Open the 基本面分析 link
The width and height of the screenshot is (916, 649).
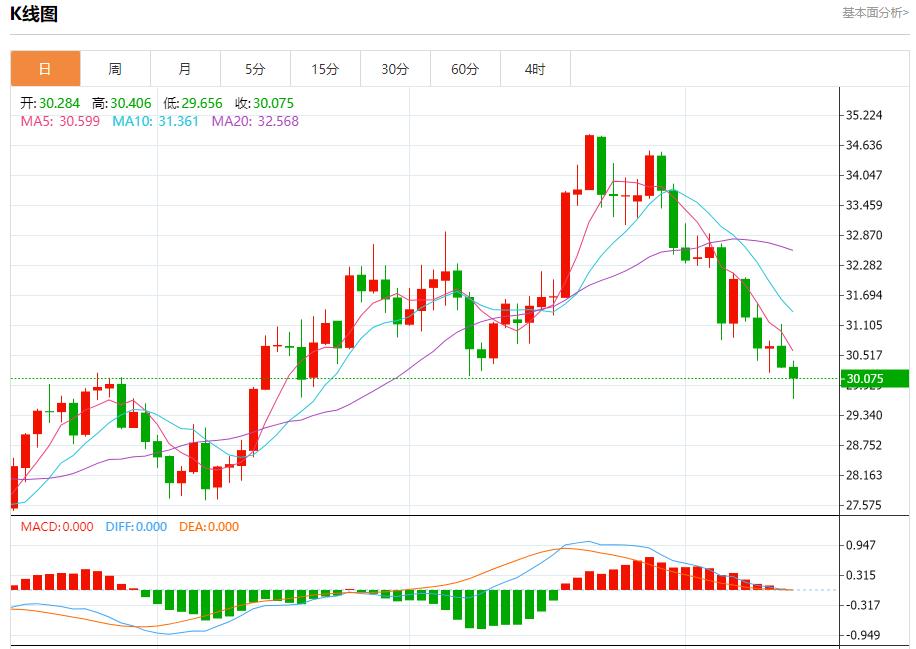pos(875,12)
